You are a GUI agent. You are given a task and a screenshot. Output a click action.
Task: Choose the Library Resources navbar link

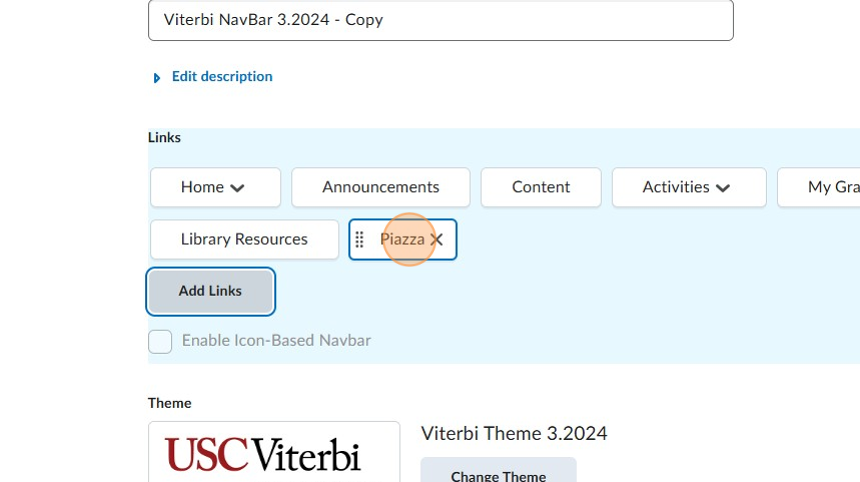click(244, 239)
